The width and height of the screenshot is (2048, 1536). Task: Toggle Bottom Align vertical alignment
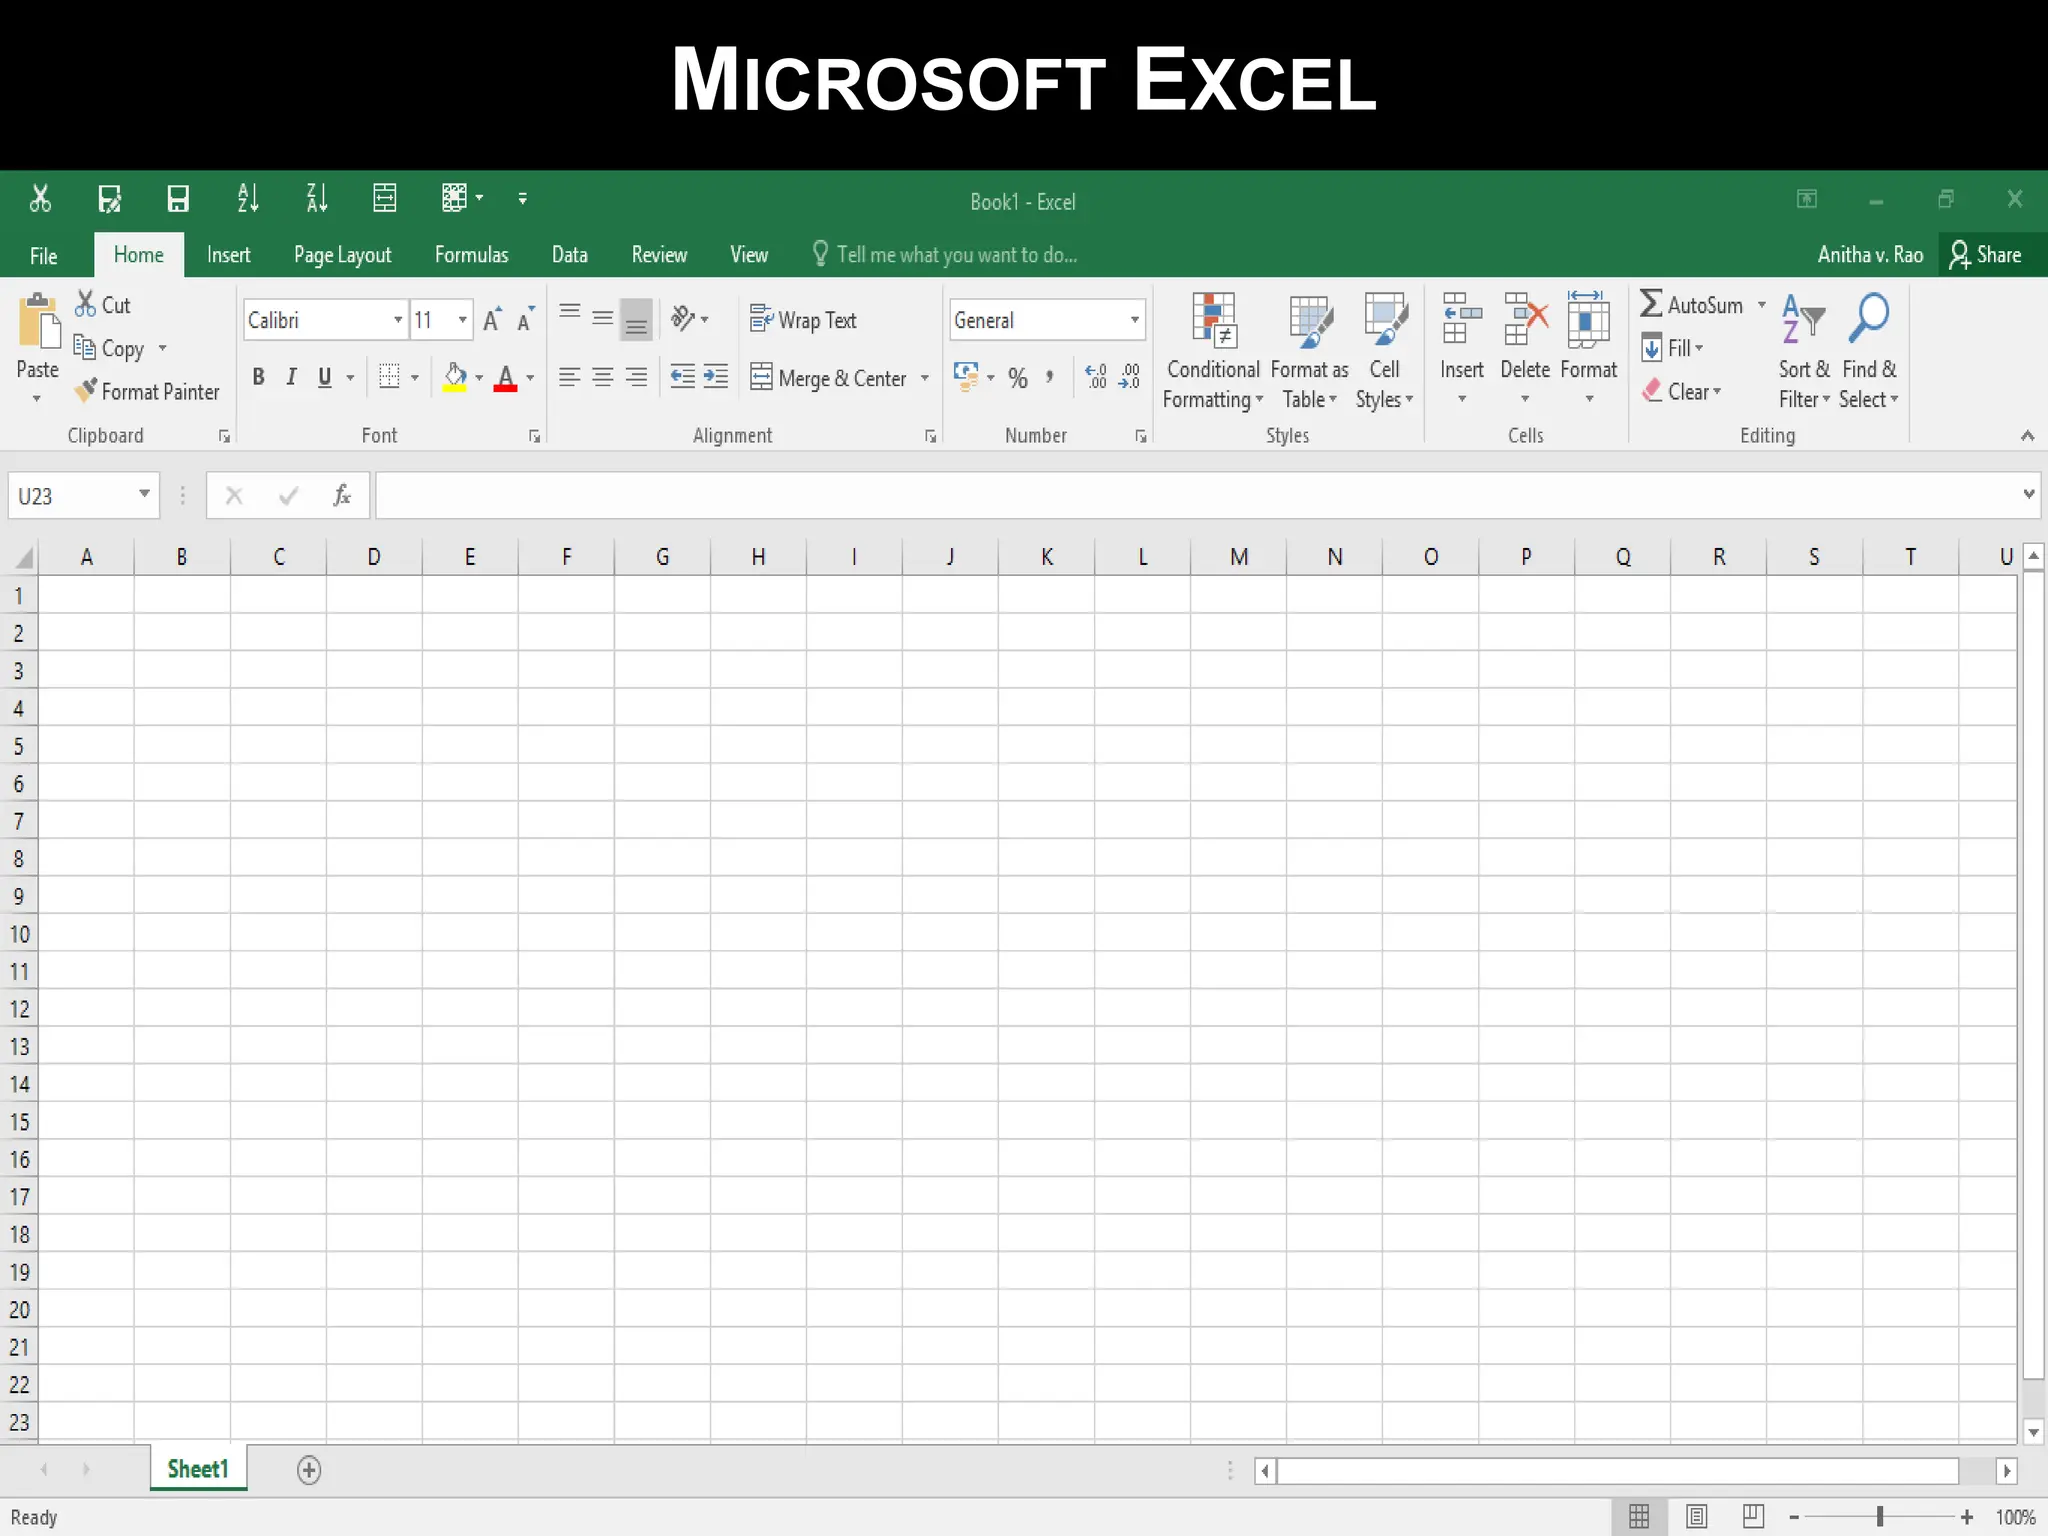pyautogui.click(x=636, y=319)
